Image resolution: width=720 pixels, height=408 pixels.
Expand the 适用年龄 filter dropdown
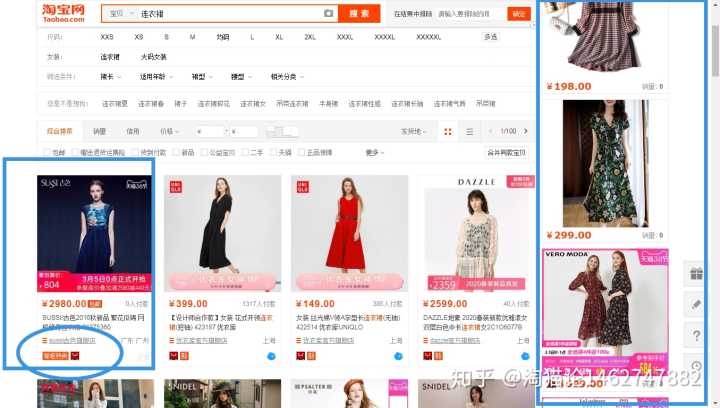(x=157, y=77)
